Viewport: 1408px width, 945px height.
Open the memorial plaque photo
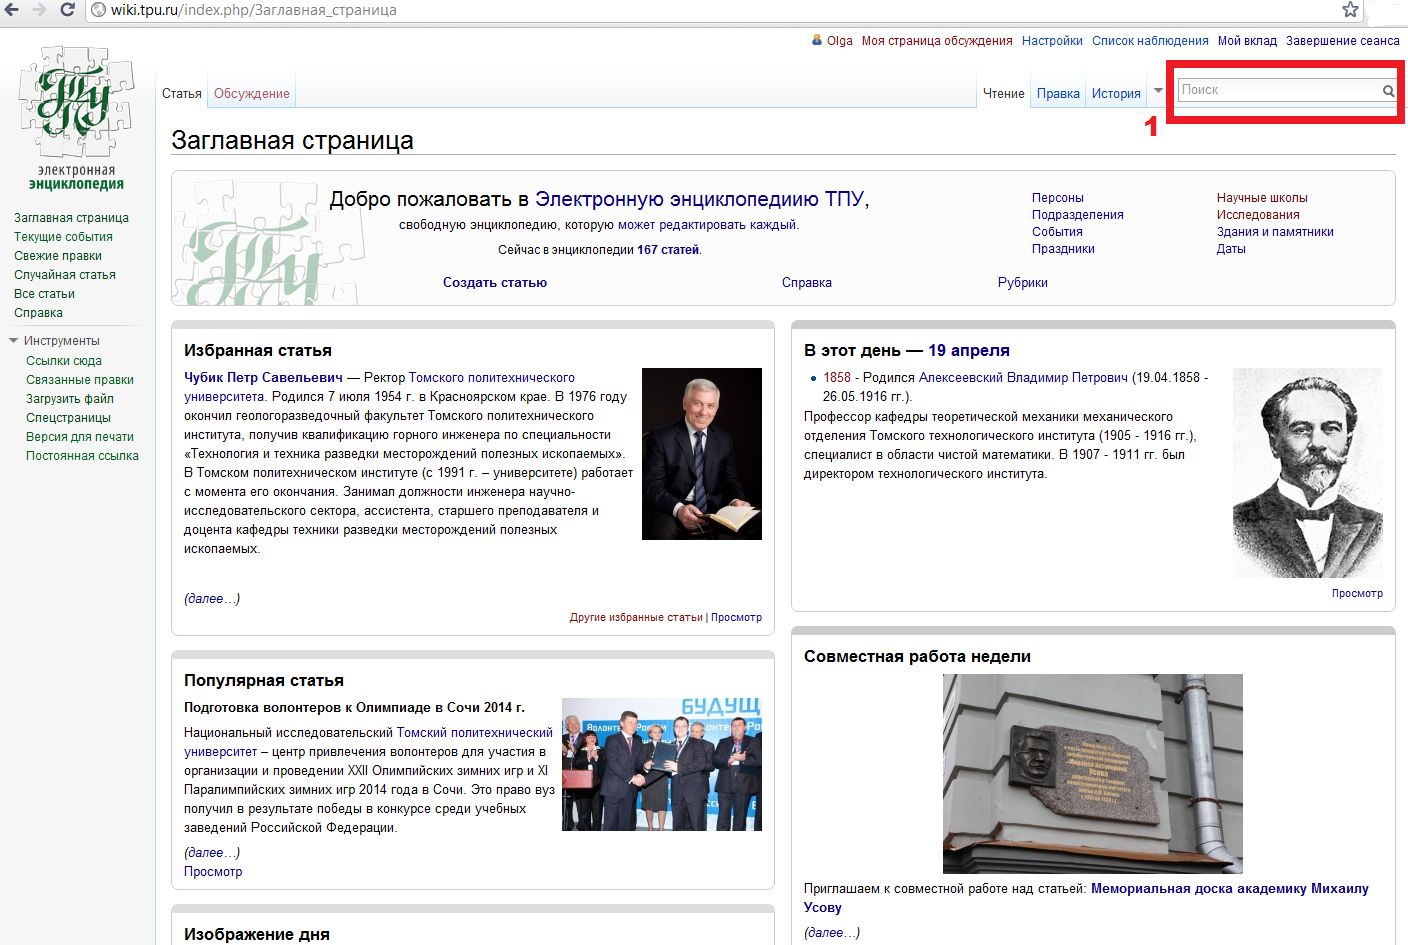point(1093,774)
